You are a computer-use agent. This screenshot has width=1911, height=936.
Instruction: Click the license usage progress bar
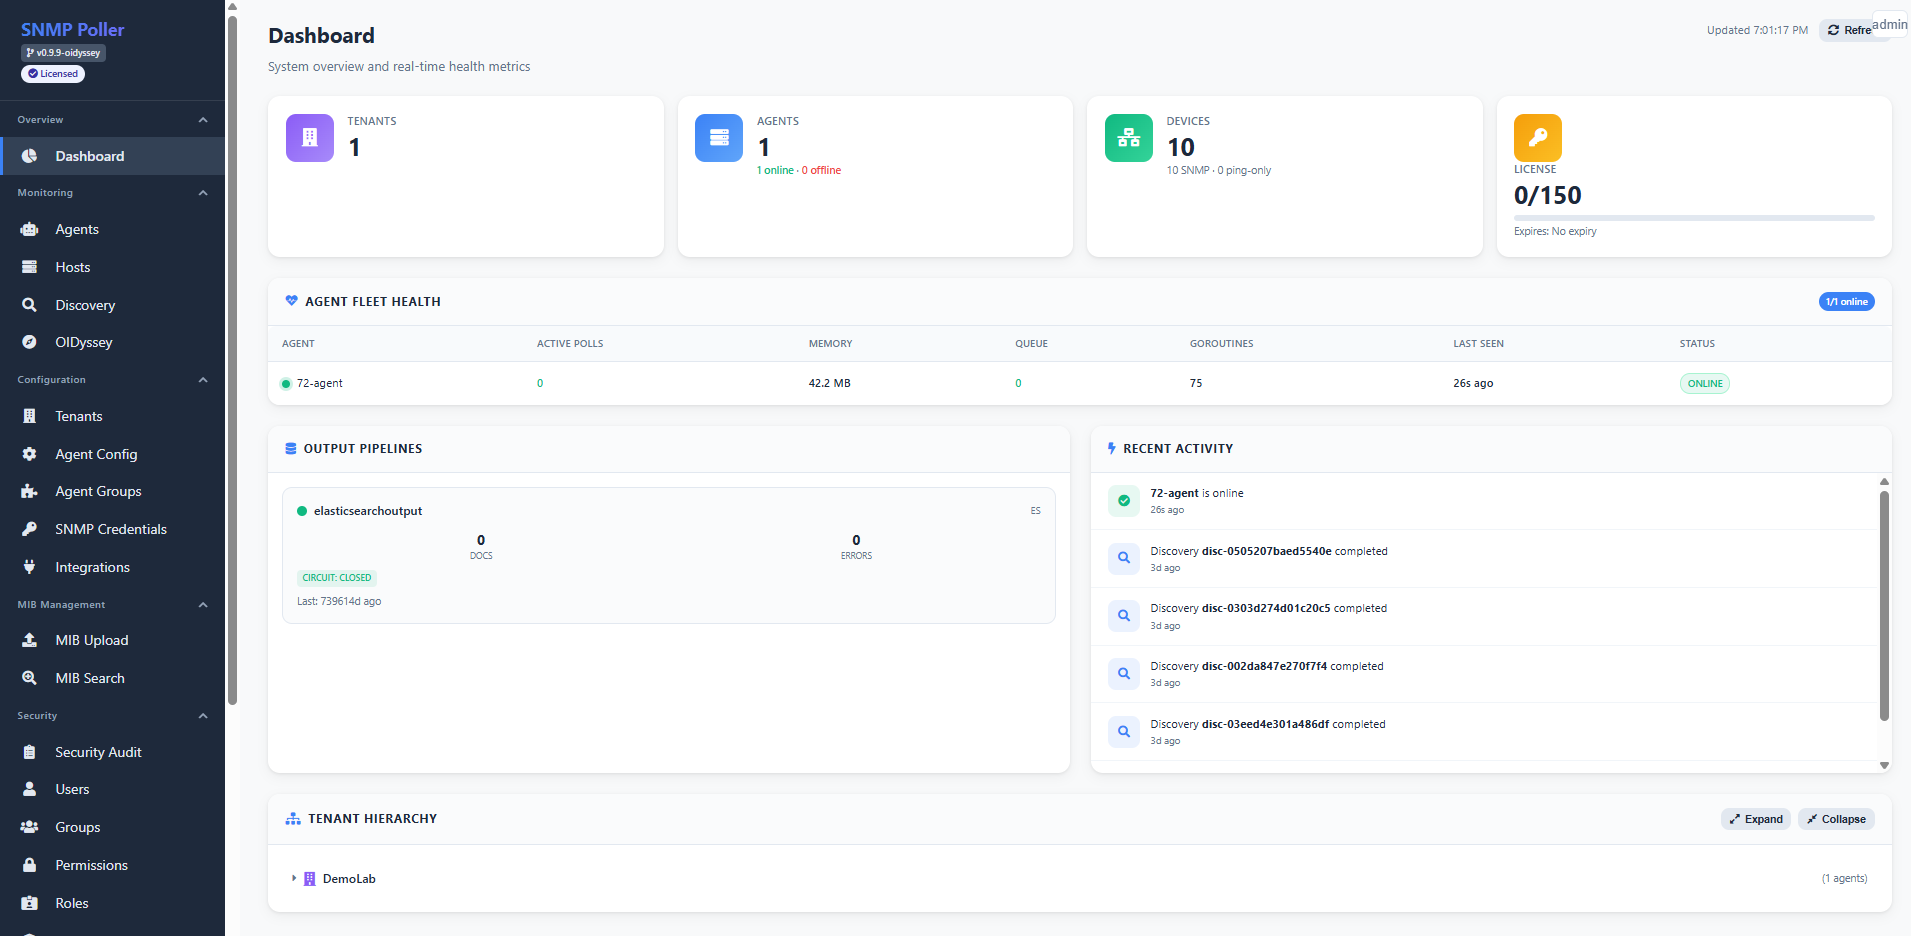coord(1693,217)
